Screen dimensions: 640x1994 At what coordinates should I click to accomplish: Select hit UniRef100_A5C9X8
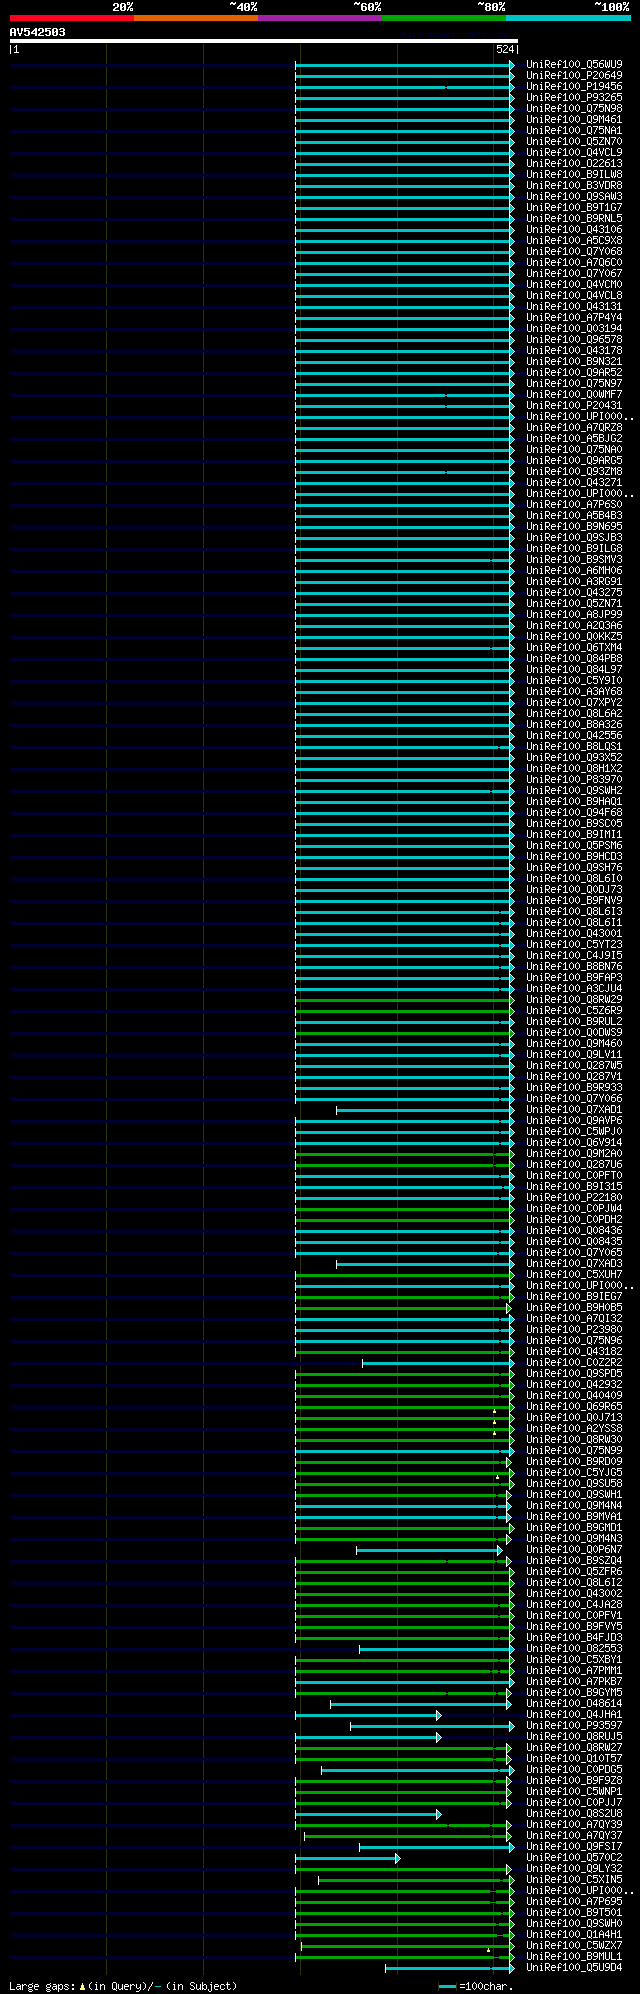(x=574, y=240)
